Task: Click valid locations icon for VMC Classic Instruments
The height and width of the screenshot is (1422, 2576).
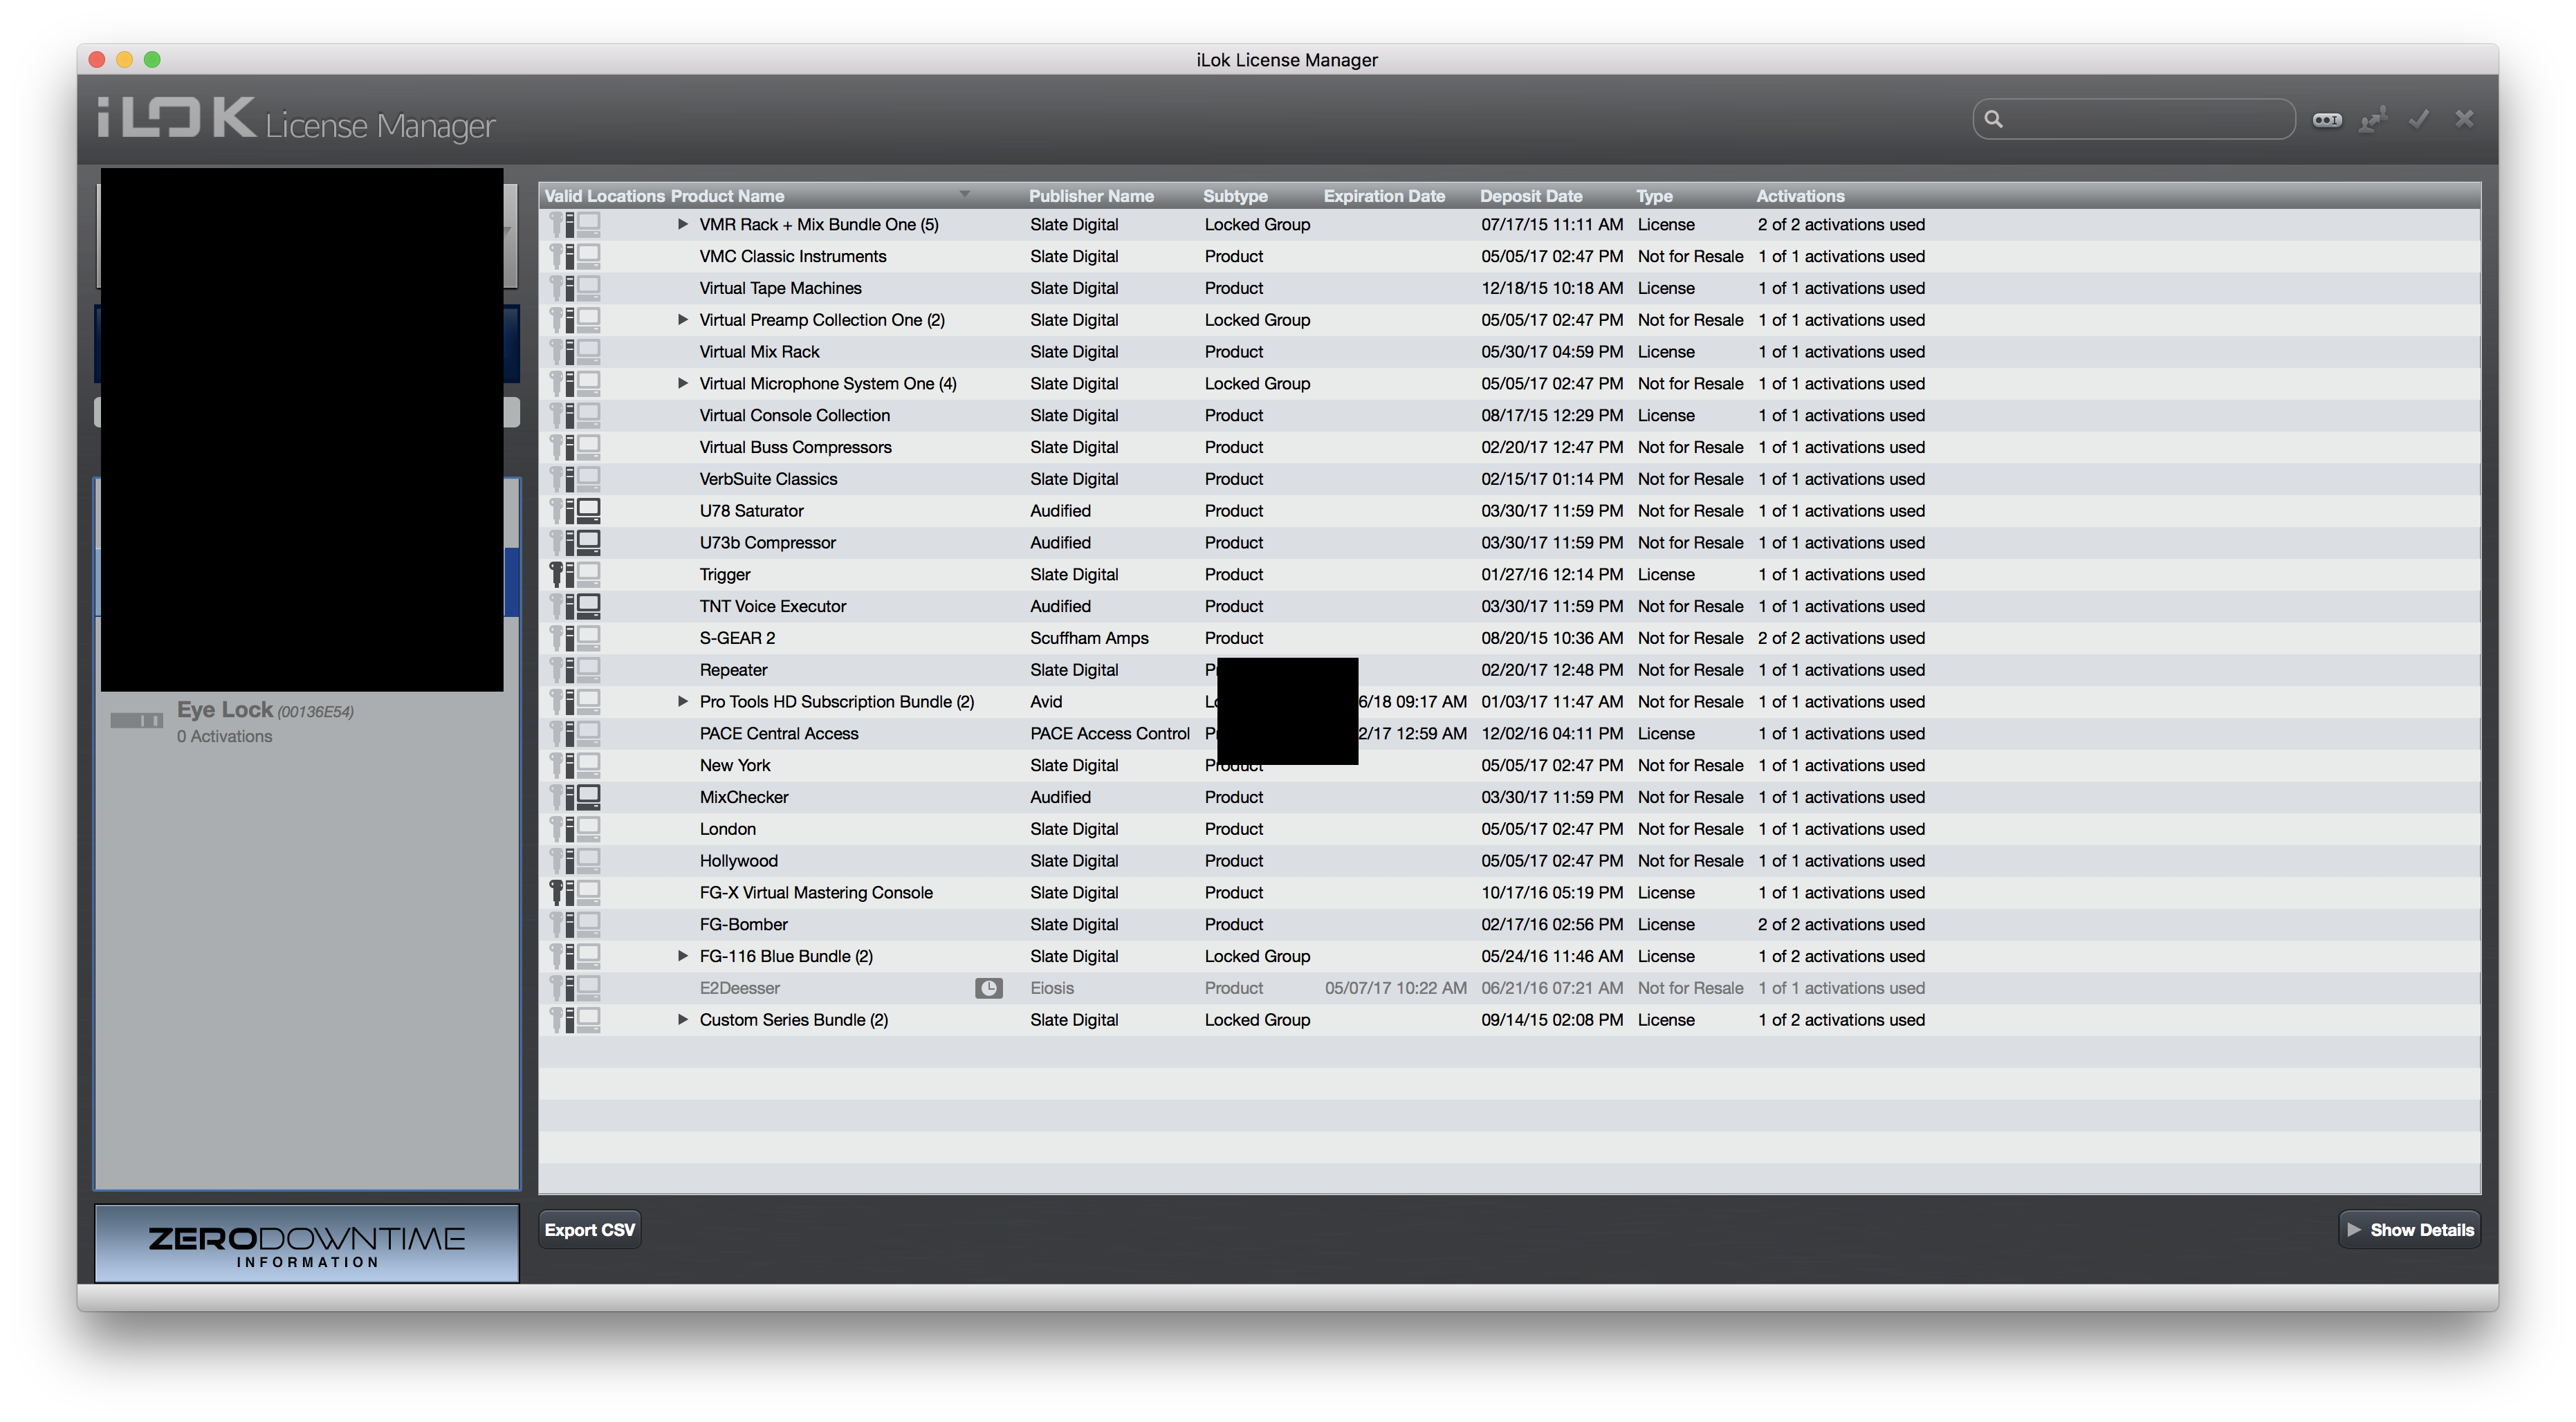Action: pos(575,257)
